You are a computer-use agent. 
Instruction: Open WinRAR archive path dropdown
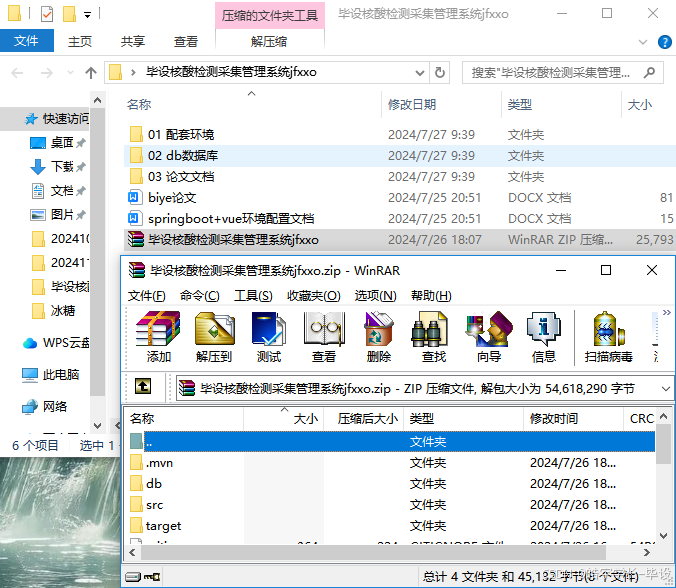tap(665, 389)
